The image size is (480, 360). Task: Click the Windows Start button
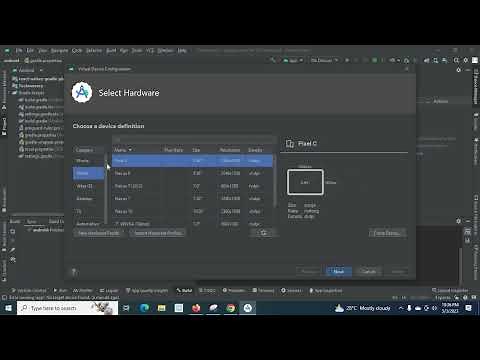click(x=8, y=308)
